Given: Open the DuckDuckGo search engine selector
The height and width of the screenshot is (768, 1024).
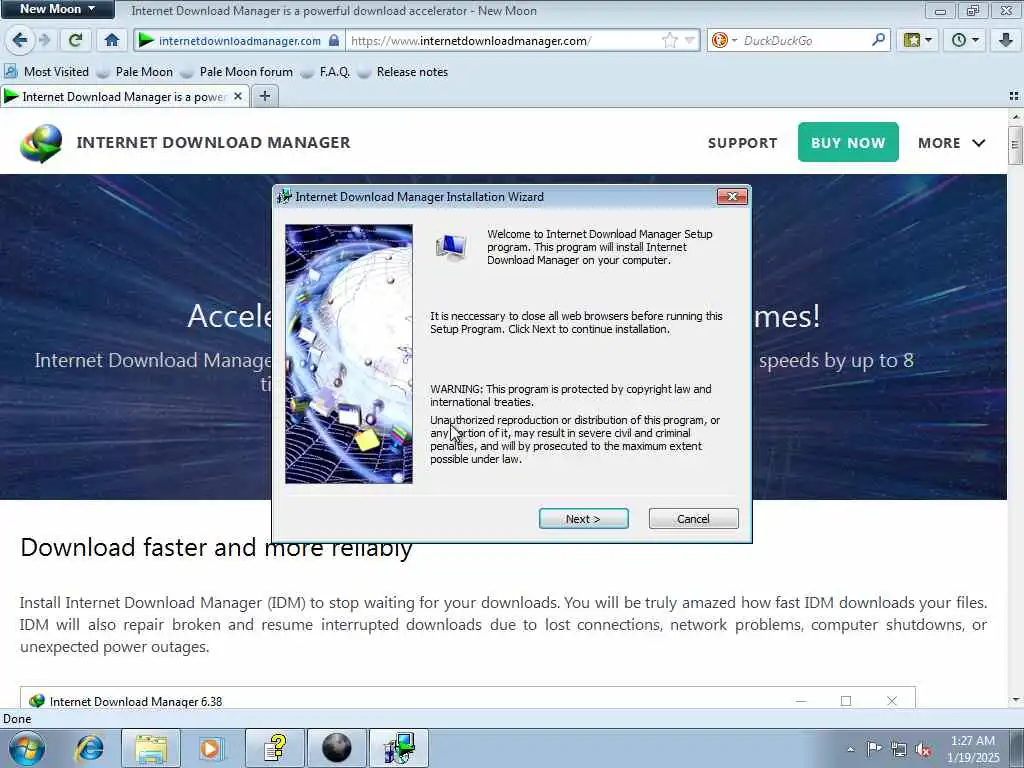Looking at the screenshot, I should point(724,40).
